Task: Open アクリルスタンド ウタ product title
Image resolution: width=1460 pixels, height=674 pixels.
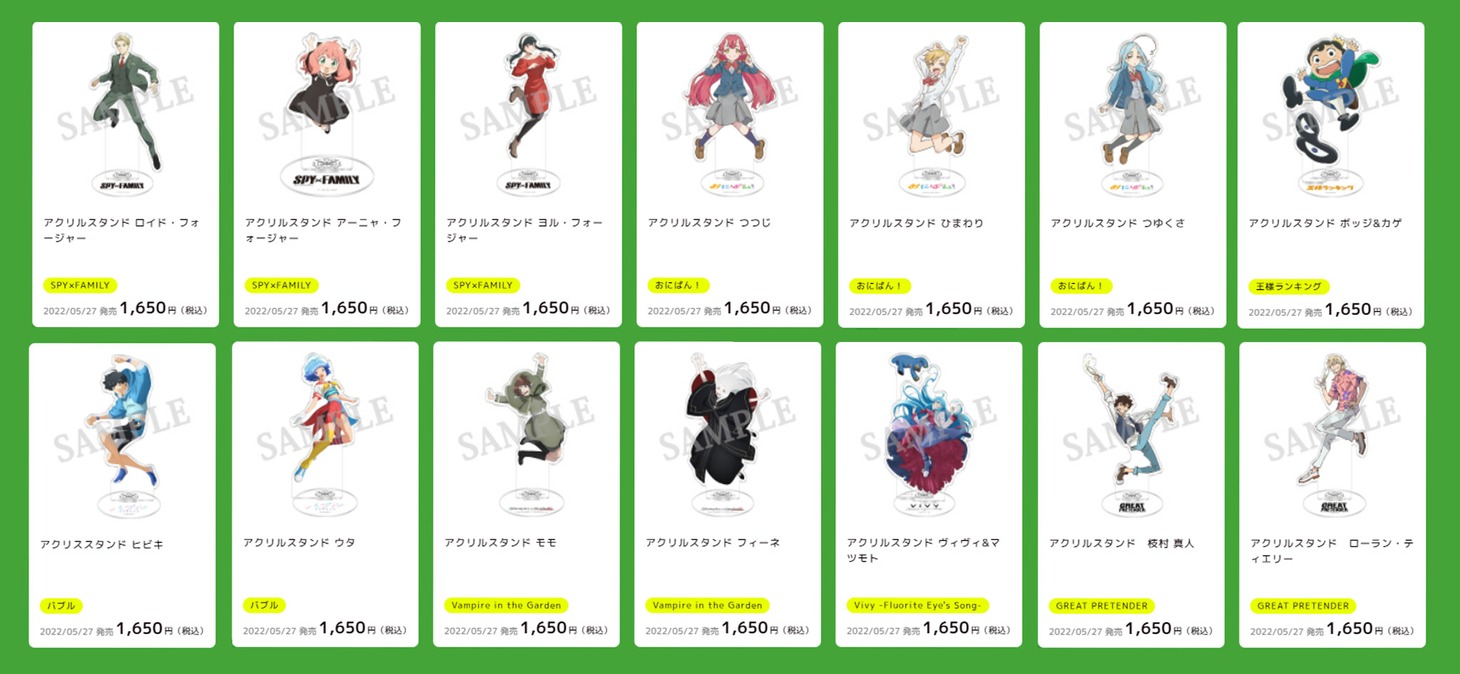Action: [x=299, y=543]
